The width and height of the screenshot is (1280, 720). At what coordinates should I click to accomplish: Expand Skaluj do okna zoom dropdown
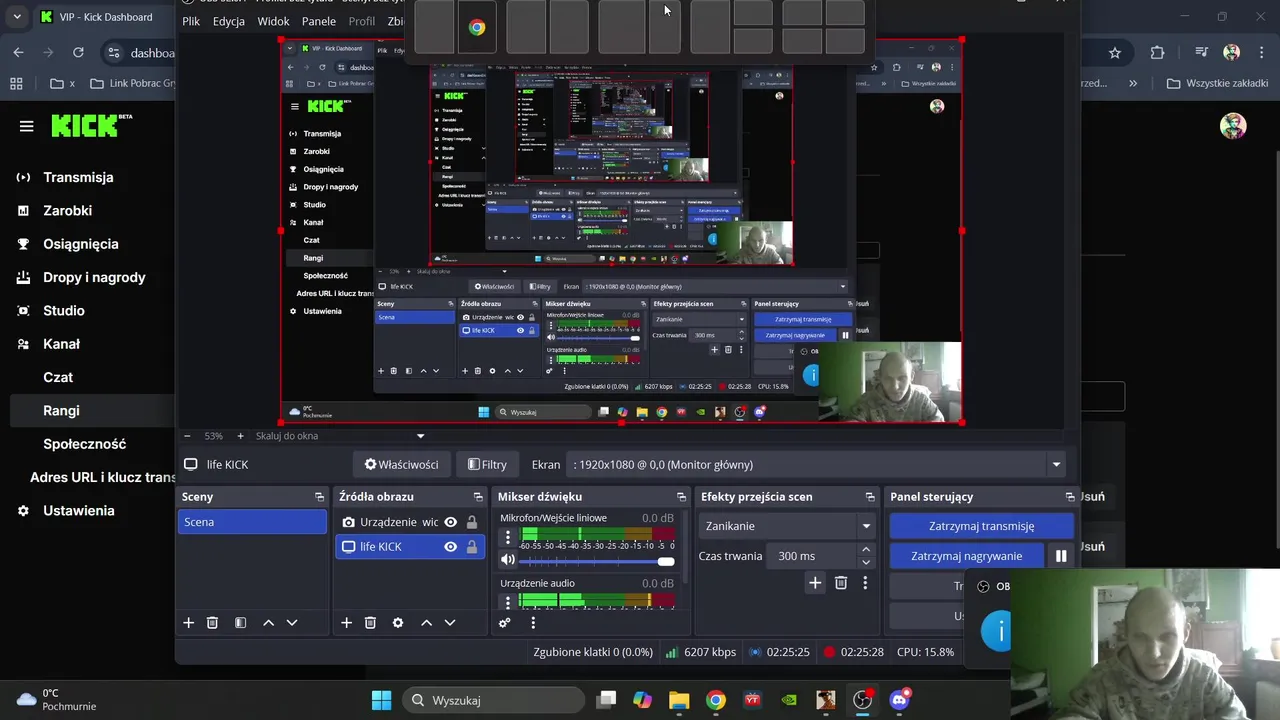420,436
